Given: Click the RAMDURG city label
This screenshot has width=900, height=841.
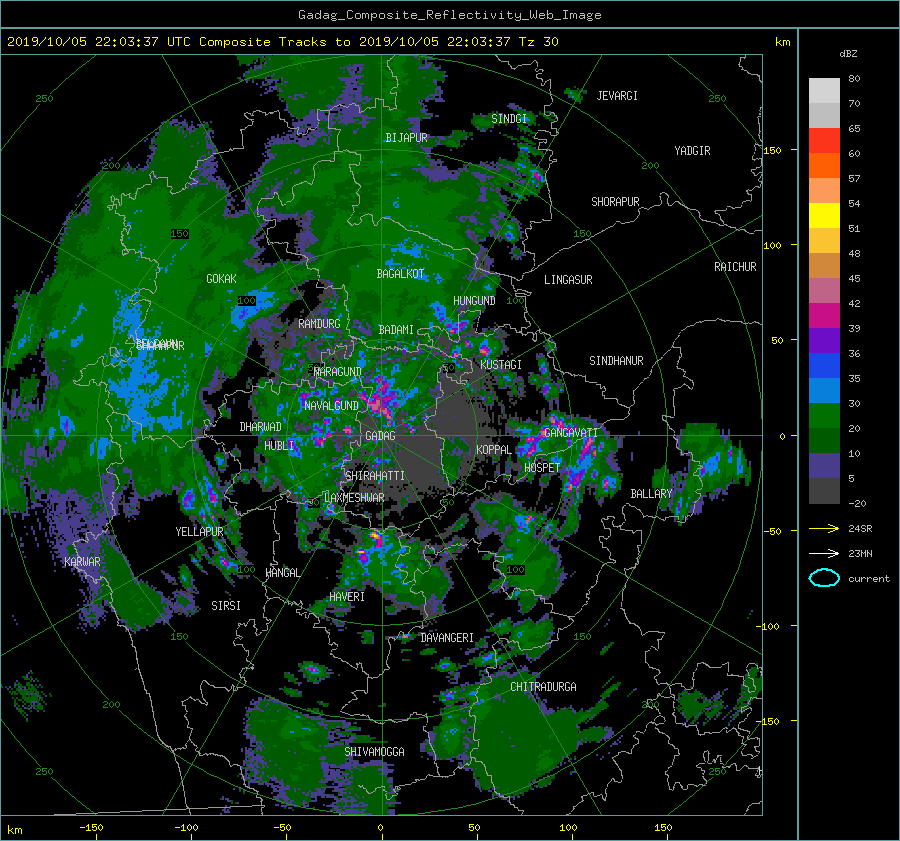Looking at the screenshot, I should coord(319,324).
